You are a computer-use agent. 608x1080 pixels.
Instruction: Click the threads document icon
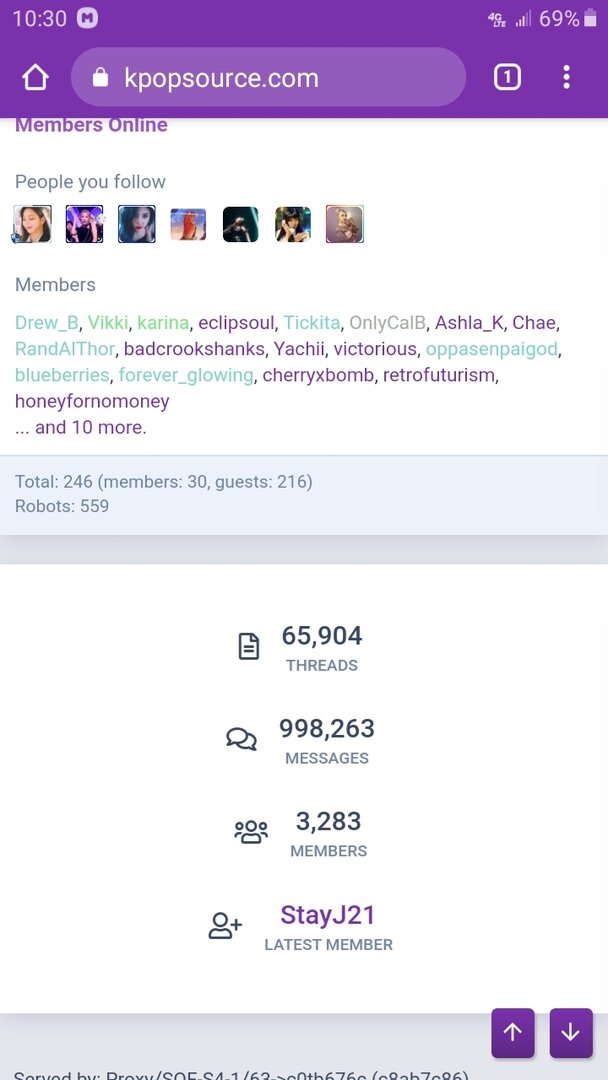coord(249,647)
